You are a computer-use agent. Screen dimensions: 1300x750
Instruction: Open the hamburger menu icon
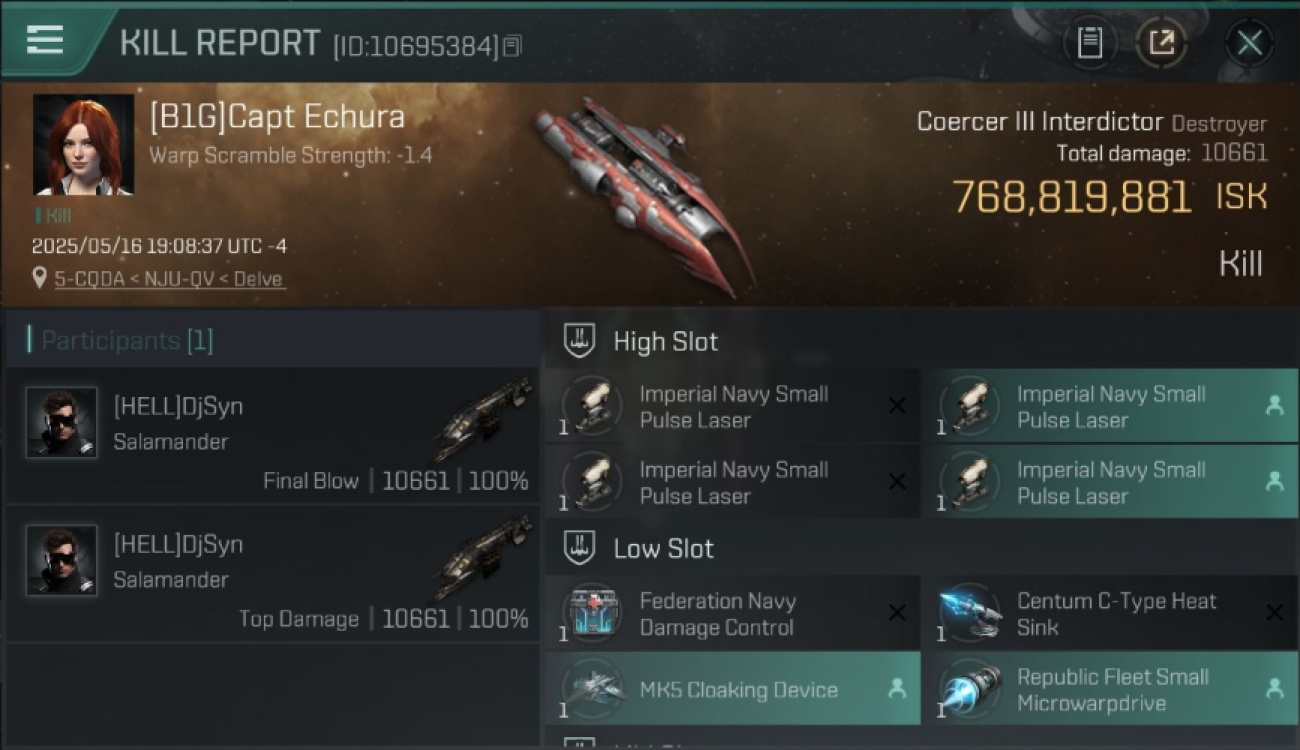[x=45, y=40]
